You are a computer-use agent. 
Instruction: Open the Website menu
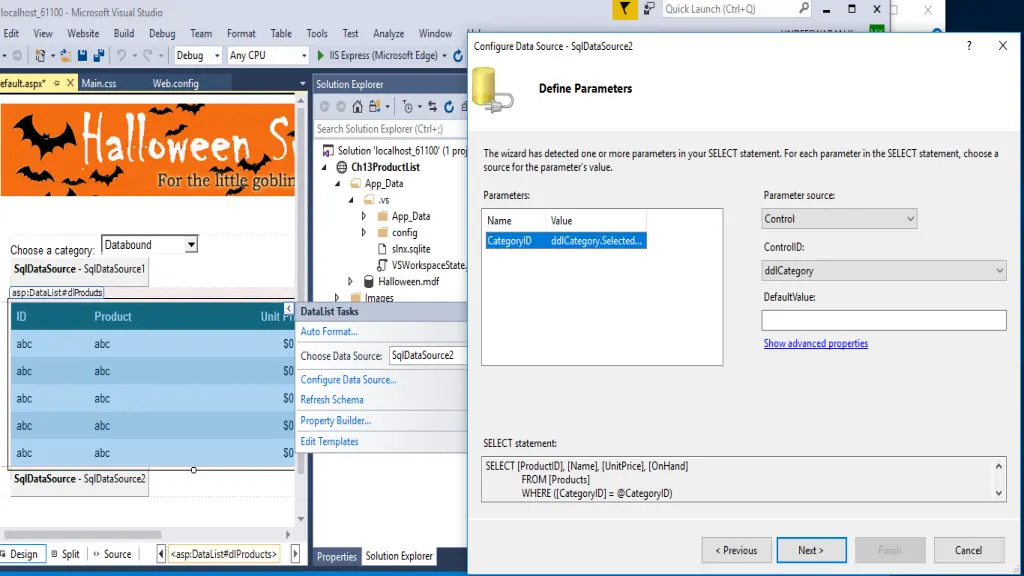(83, 33)
